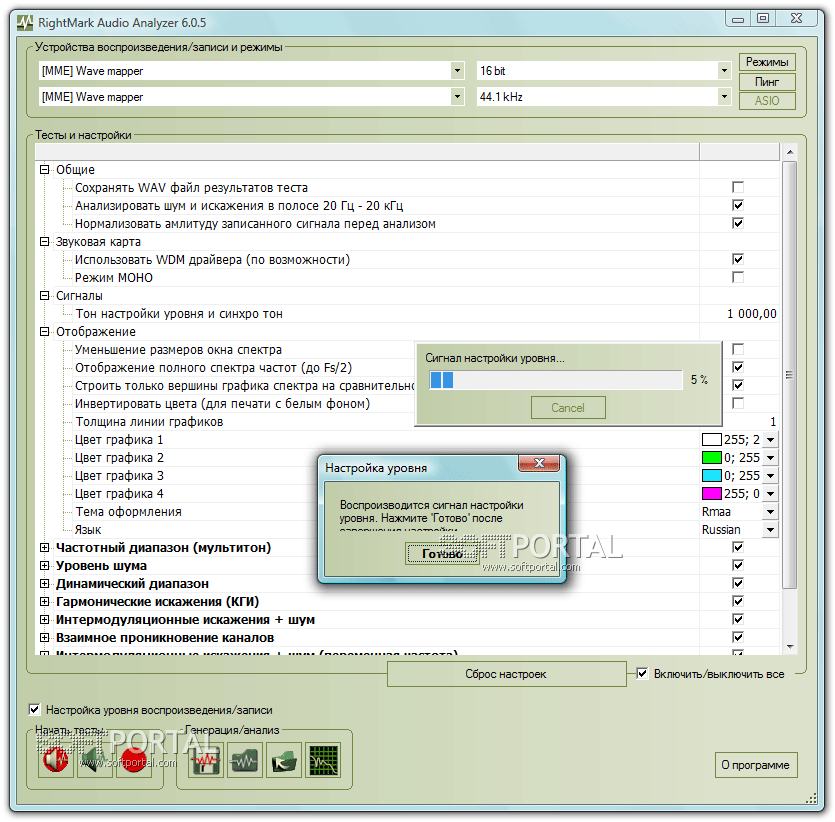Start recording-only test with red circle icon
Screen dimensions: 835x822
tap(134, 760)
